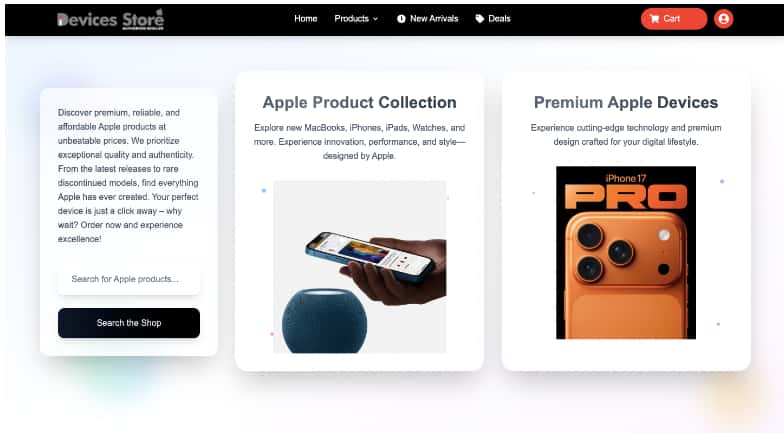Click the clock icon beside New Arrivals
784x433 pixels.
(401, 19)
